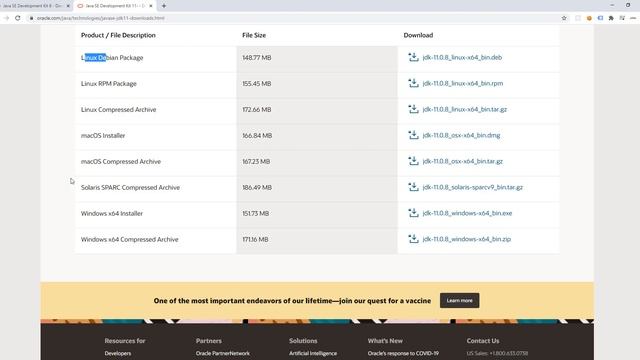
Task: Download jdk-11.0.8_linux-x64_bin.deb via its link
Action: pos(462,58)
